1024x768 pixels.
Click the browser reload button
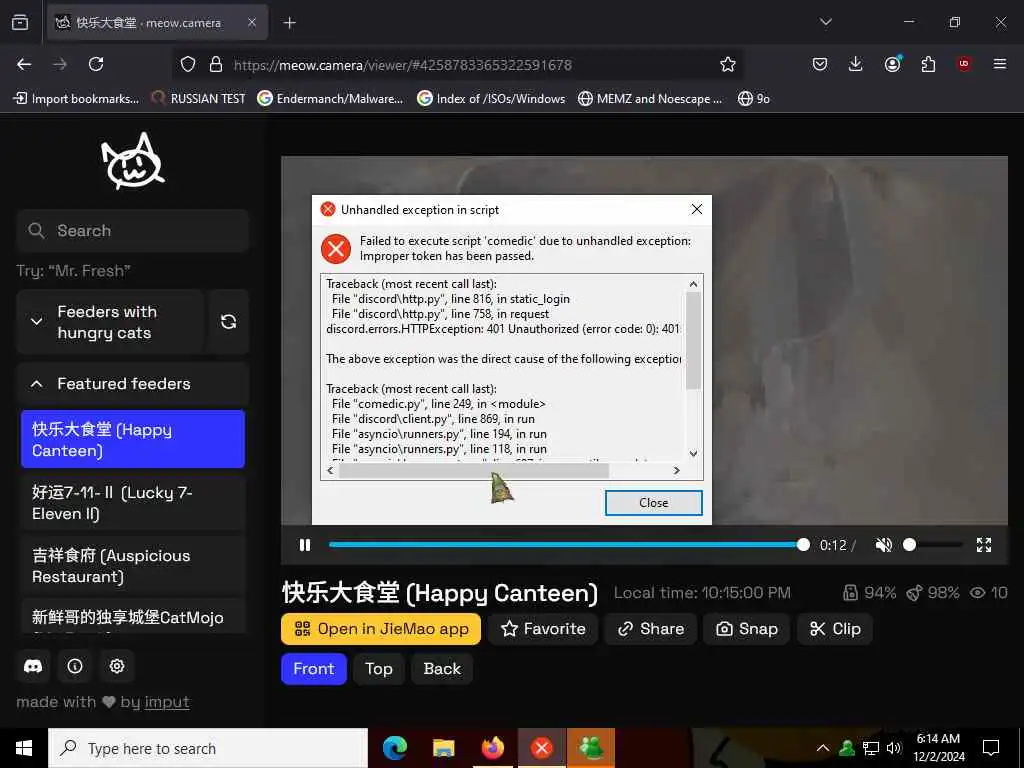coord(96,64)
